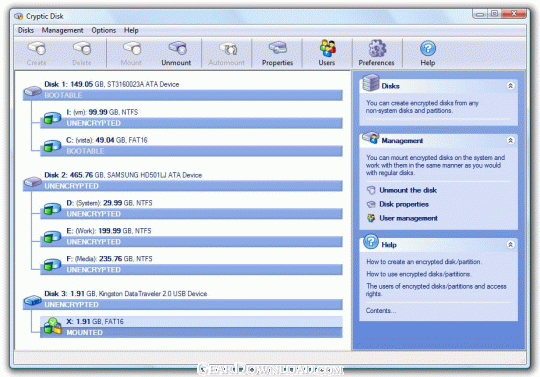This screenshot has width=540, height=377.
Task: Select C: (vista) BOOTABLE status bar
Action: [x=191, y=151]
